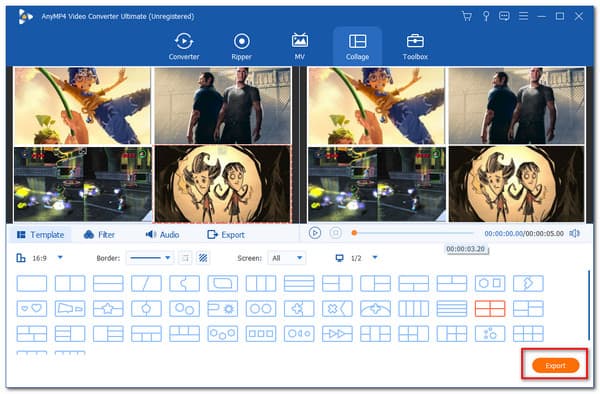Open the shopping cart purchase icon
Image resolution: width=600 pixels, height=394 pixels.
click(466, 16)
